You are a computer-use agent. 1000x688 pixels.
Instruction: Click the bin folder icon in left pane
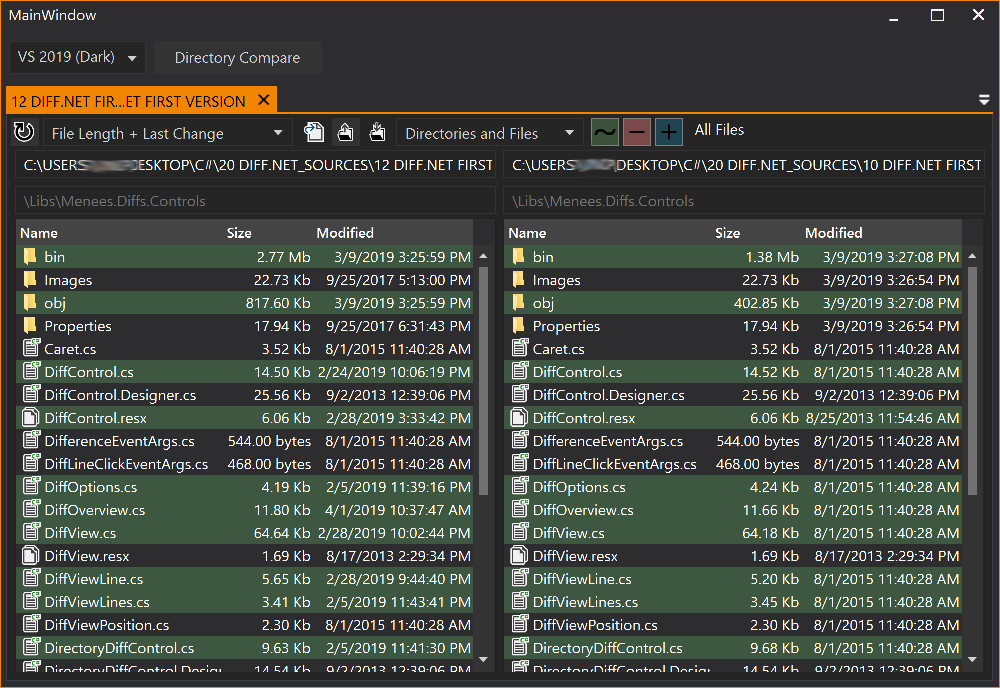pyautogui.click(x=30, y=256)
